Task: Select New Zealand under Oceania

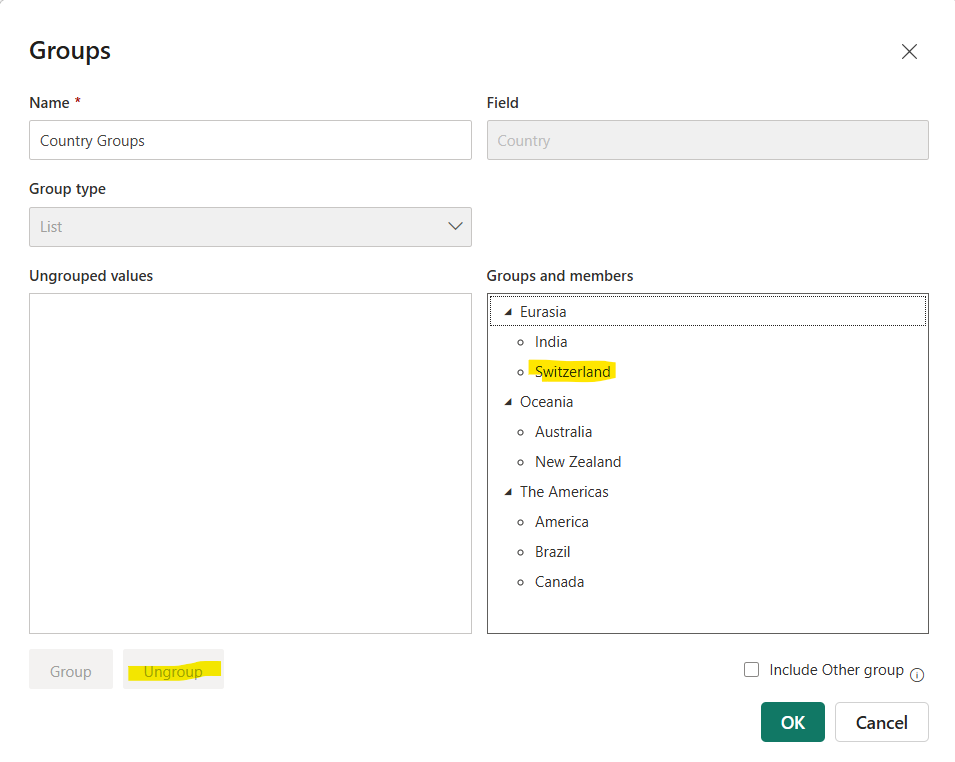Action: coord(578,461)
